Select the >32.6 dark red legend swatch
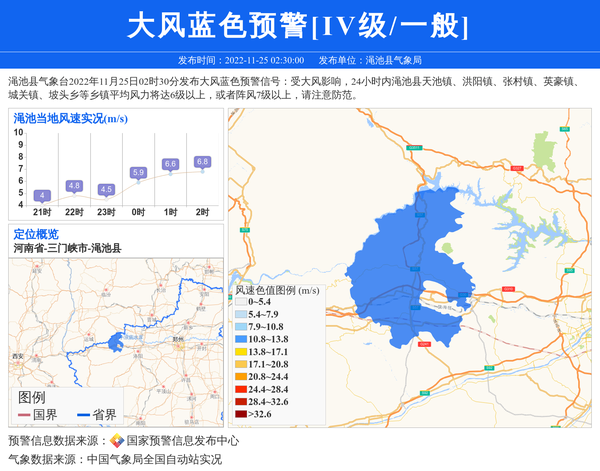This screenshot has height=471, width=600. pos(240,414)
